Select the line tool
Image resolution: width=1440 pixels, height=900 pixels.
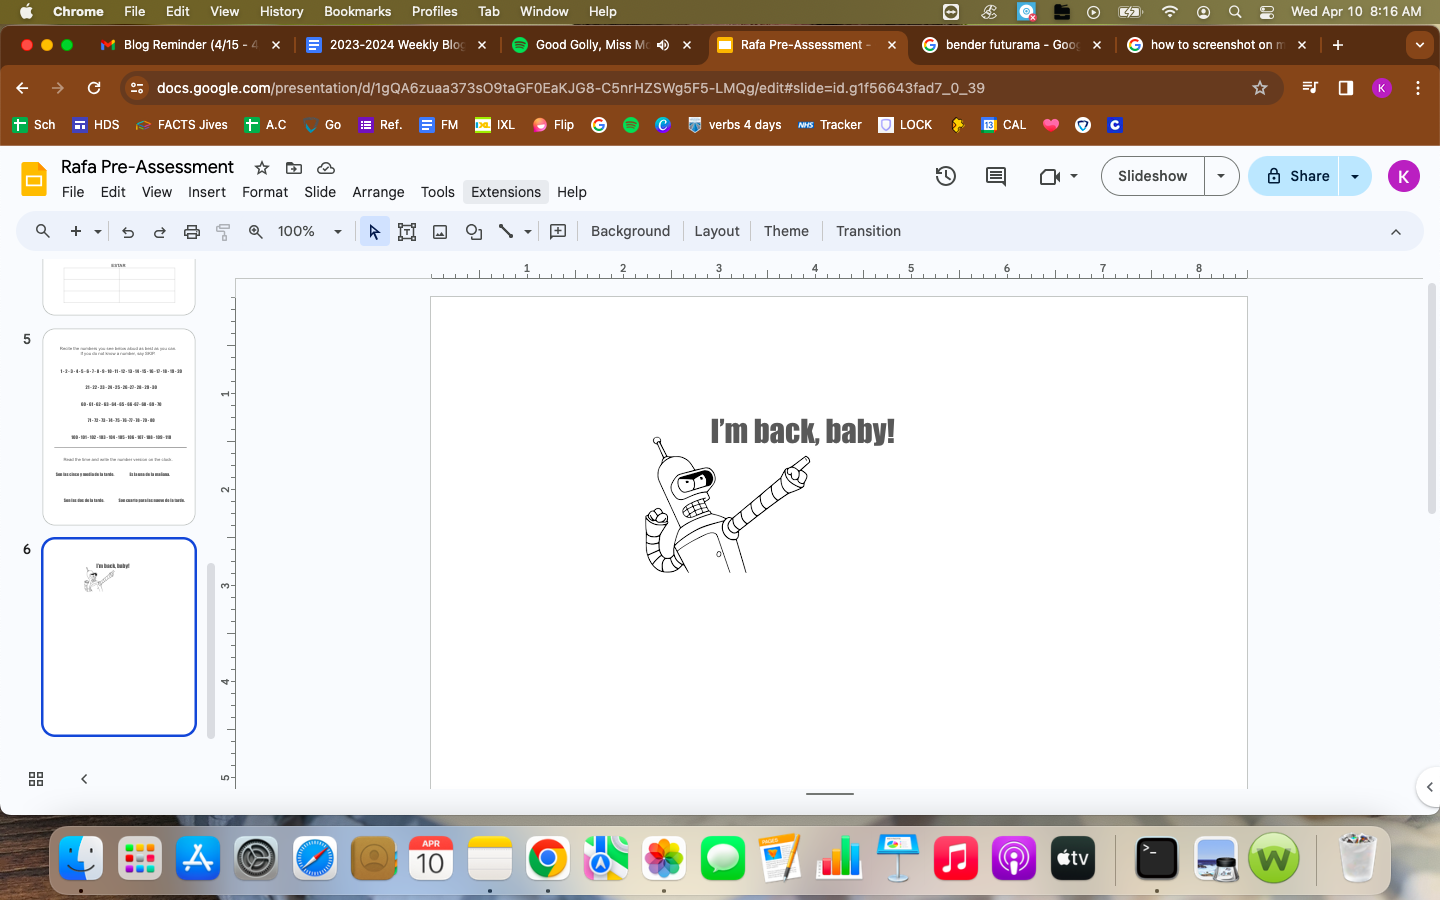[x=506, y=231]
